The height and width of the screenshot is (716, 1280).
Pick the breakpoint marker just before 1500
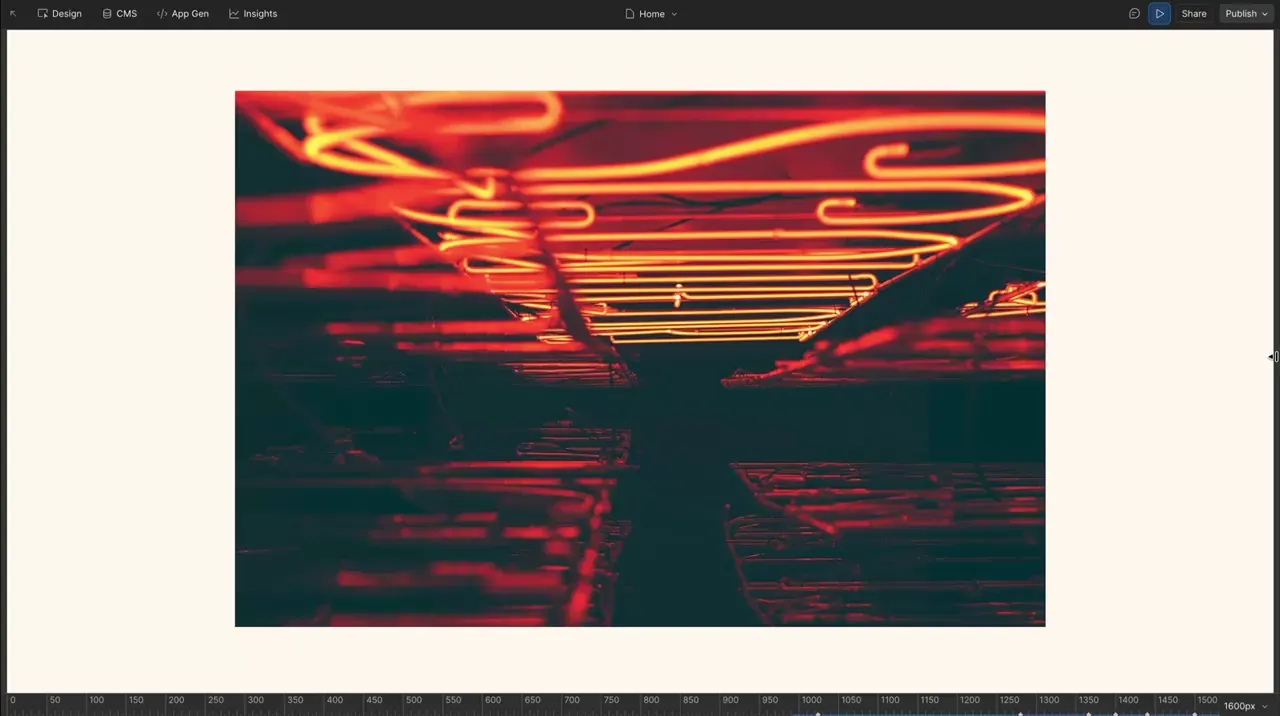1194,714
